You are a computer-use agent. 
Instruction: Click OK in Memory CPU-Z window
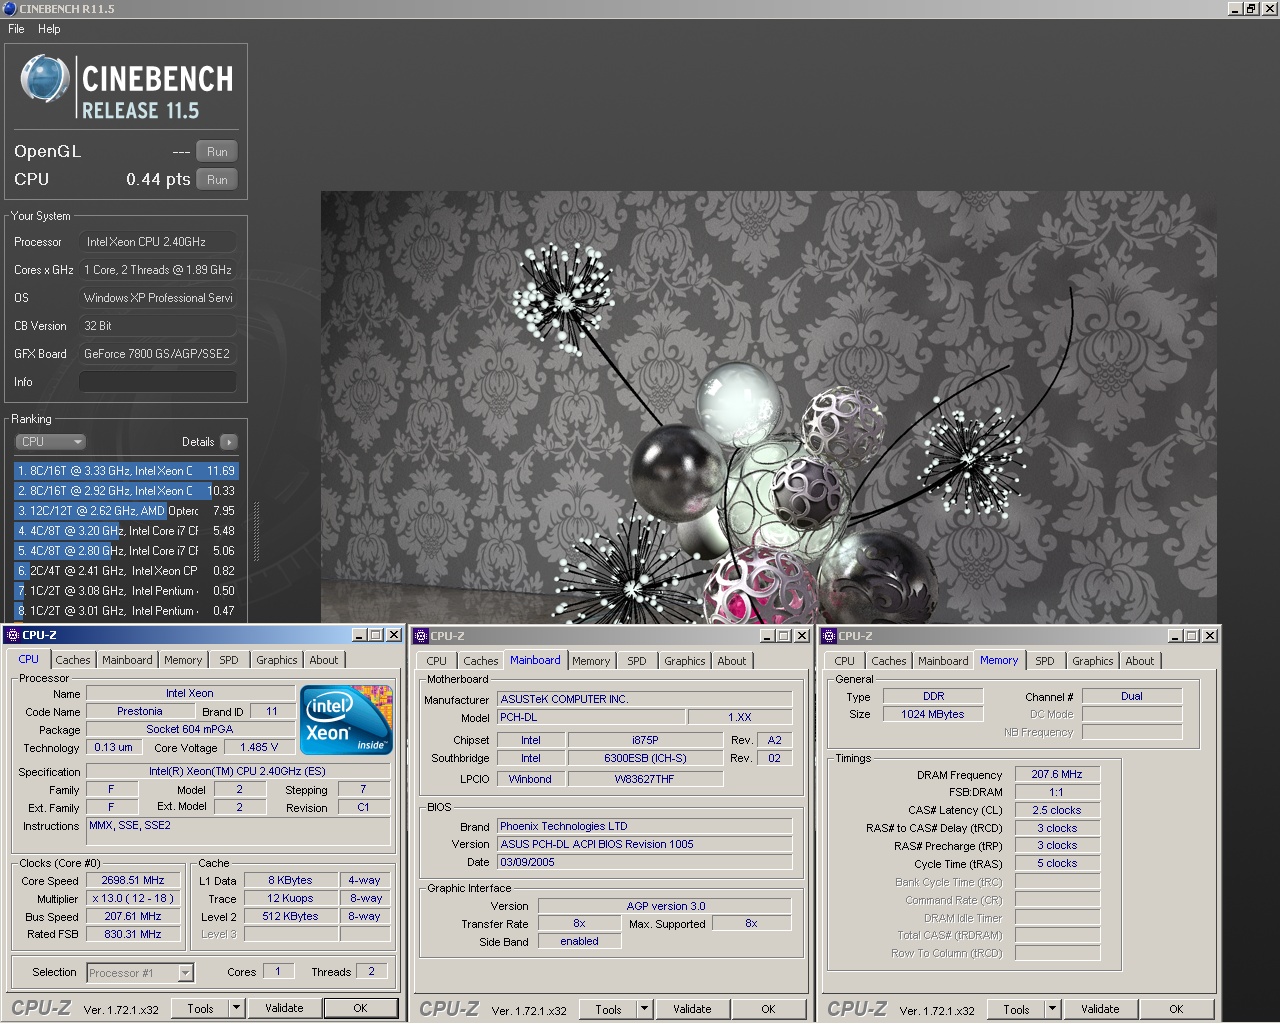(x=1176, y=1009)
